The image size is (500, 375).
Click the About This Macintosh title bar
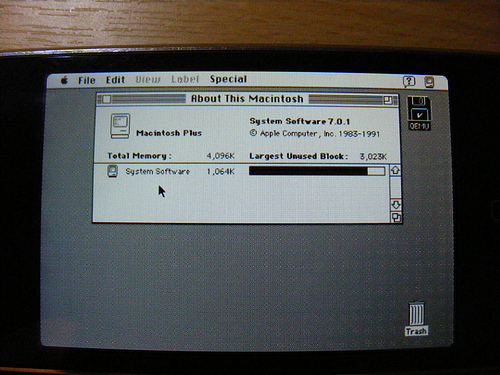[x=247, y=99]
